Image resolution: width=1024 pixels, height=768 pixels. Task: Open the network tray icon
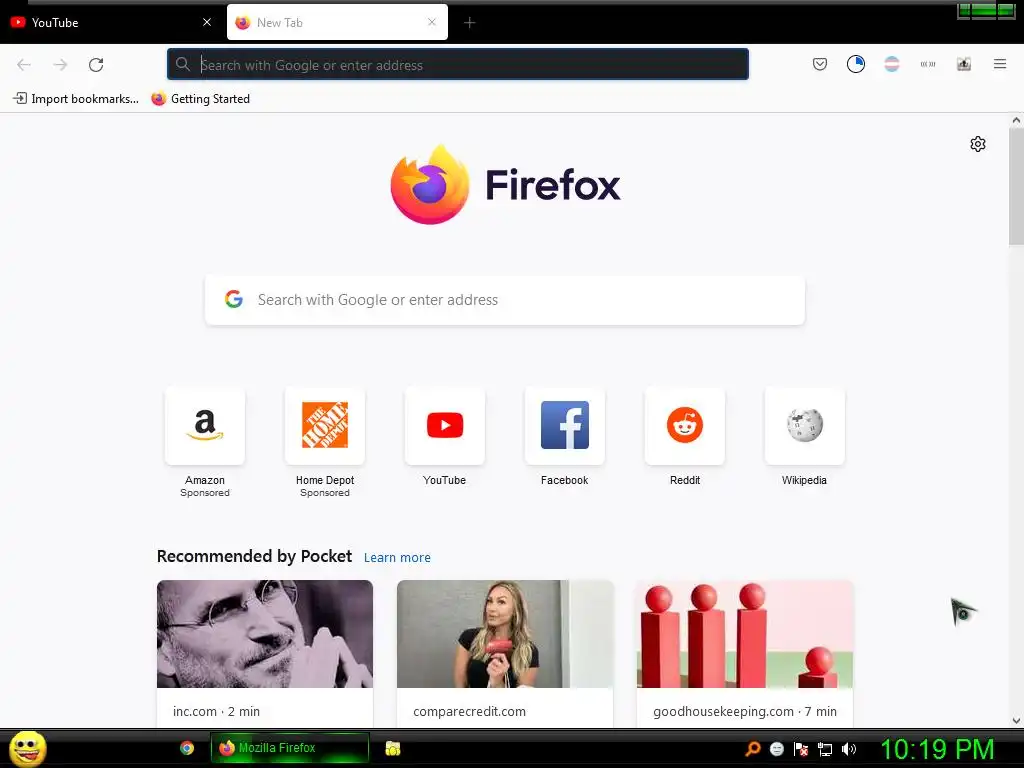coord(825,749)
